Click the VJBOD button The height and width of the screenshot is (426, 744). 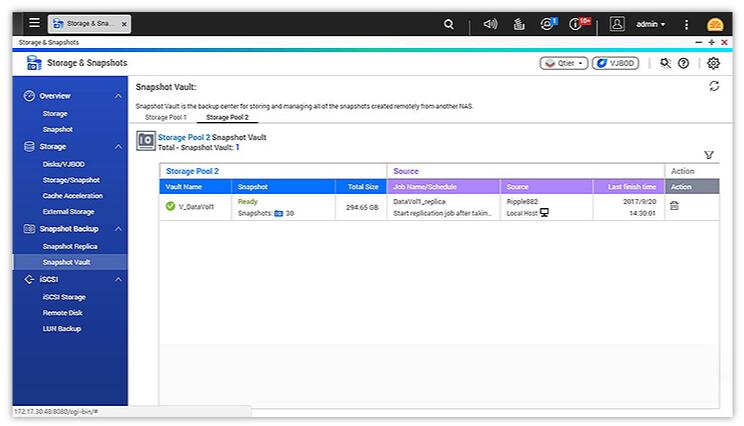615,63
